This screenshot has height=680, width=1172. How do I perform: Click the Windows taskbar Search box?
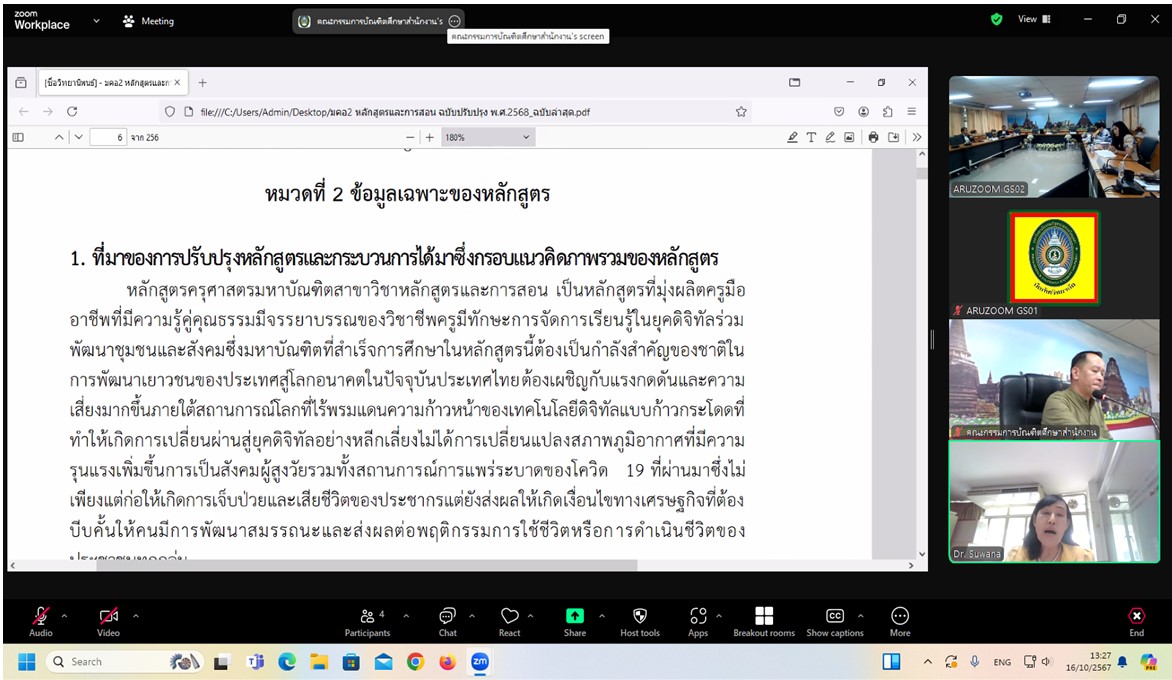point(123,661)
